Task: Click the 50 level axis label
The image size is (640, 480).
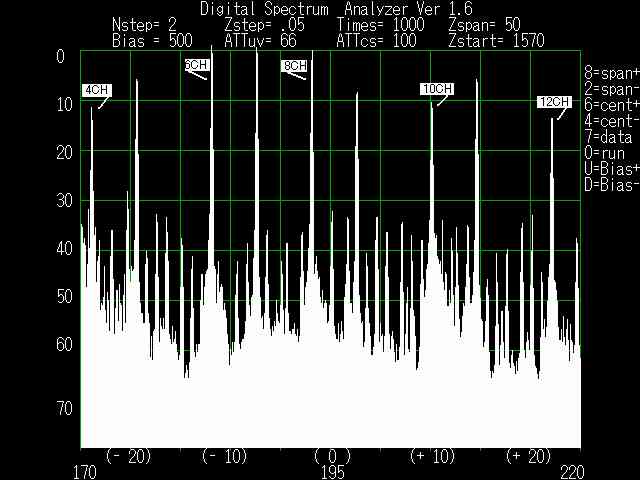Action: [64, 296]
